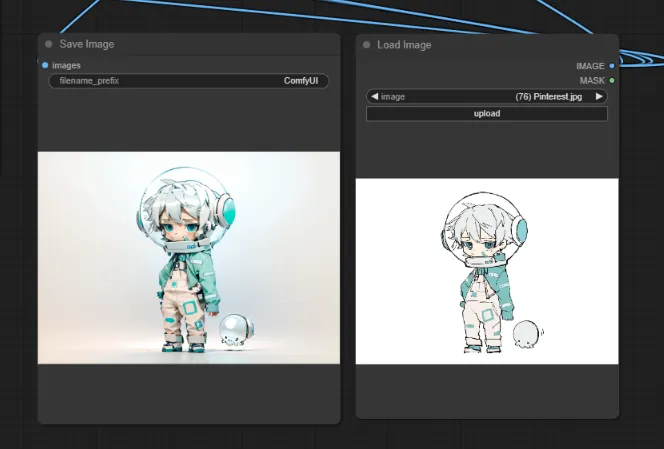Click the filename_prefix input field
The width and height of the screenshot is (664, 449).
coord(188,81)
